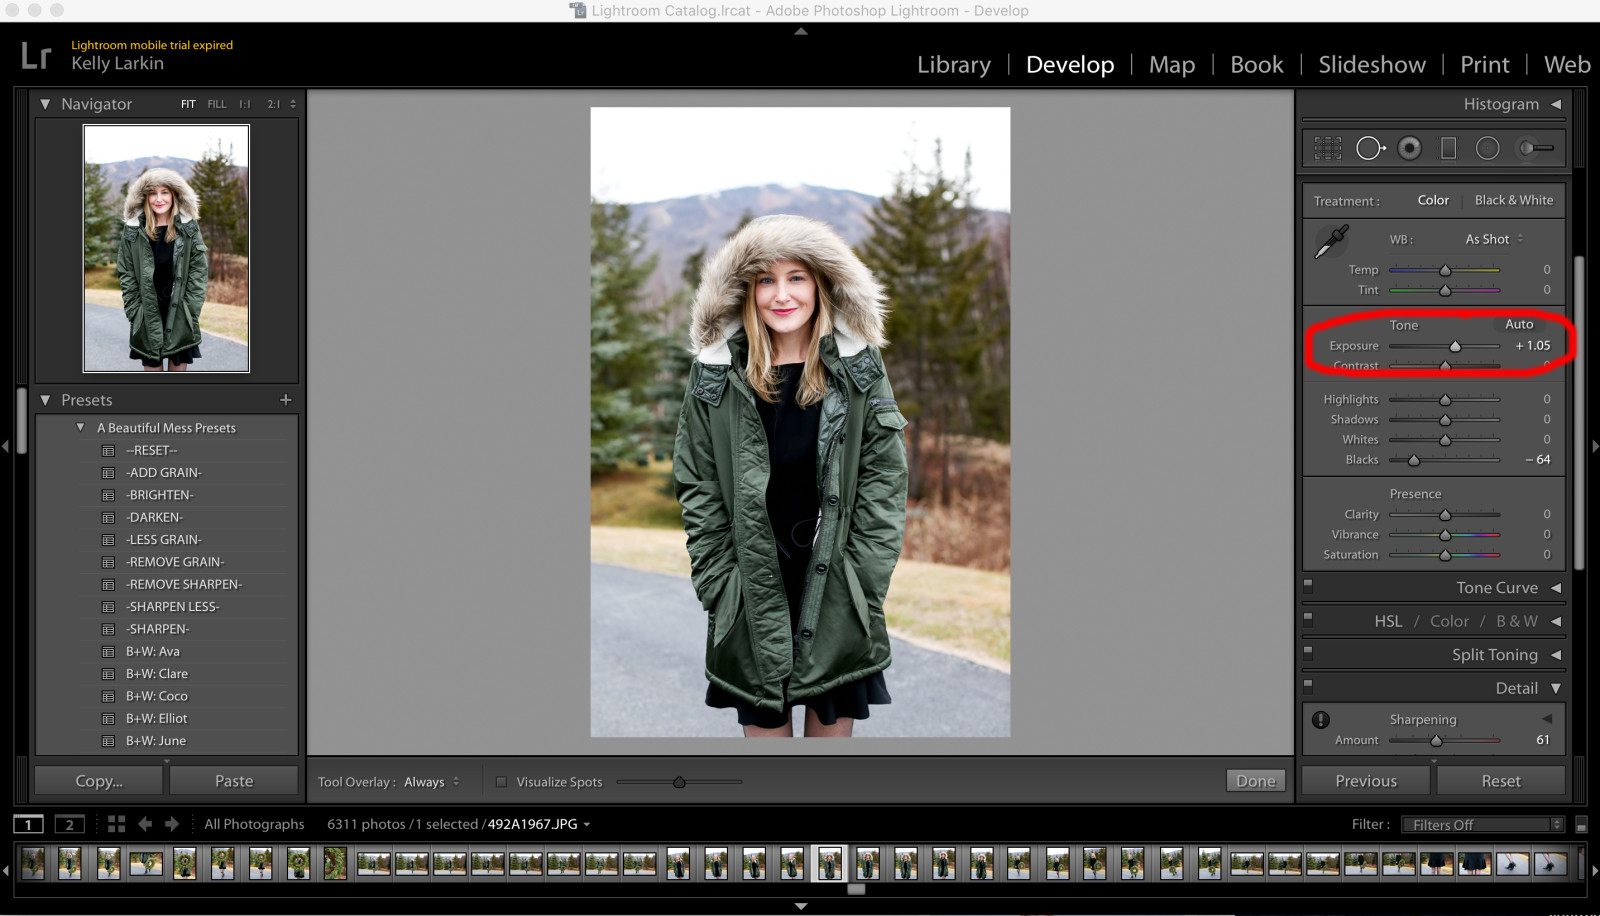Select the -BRIGHTEN- preset
This screenshot has height=916, width=1600.
[x=160, y=494]
